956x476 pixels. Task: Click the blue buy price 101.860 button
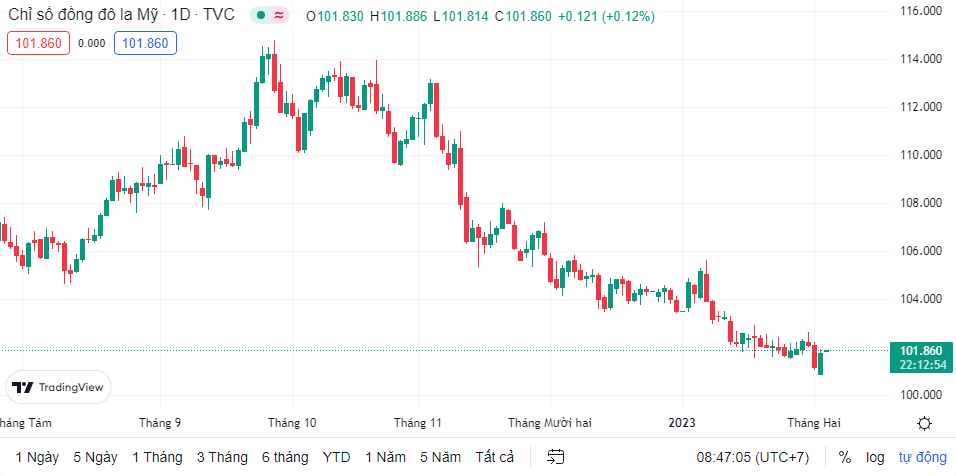tap(145, 43)
